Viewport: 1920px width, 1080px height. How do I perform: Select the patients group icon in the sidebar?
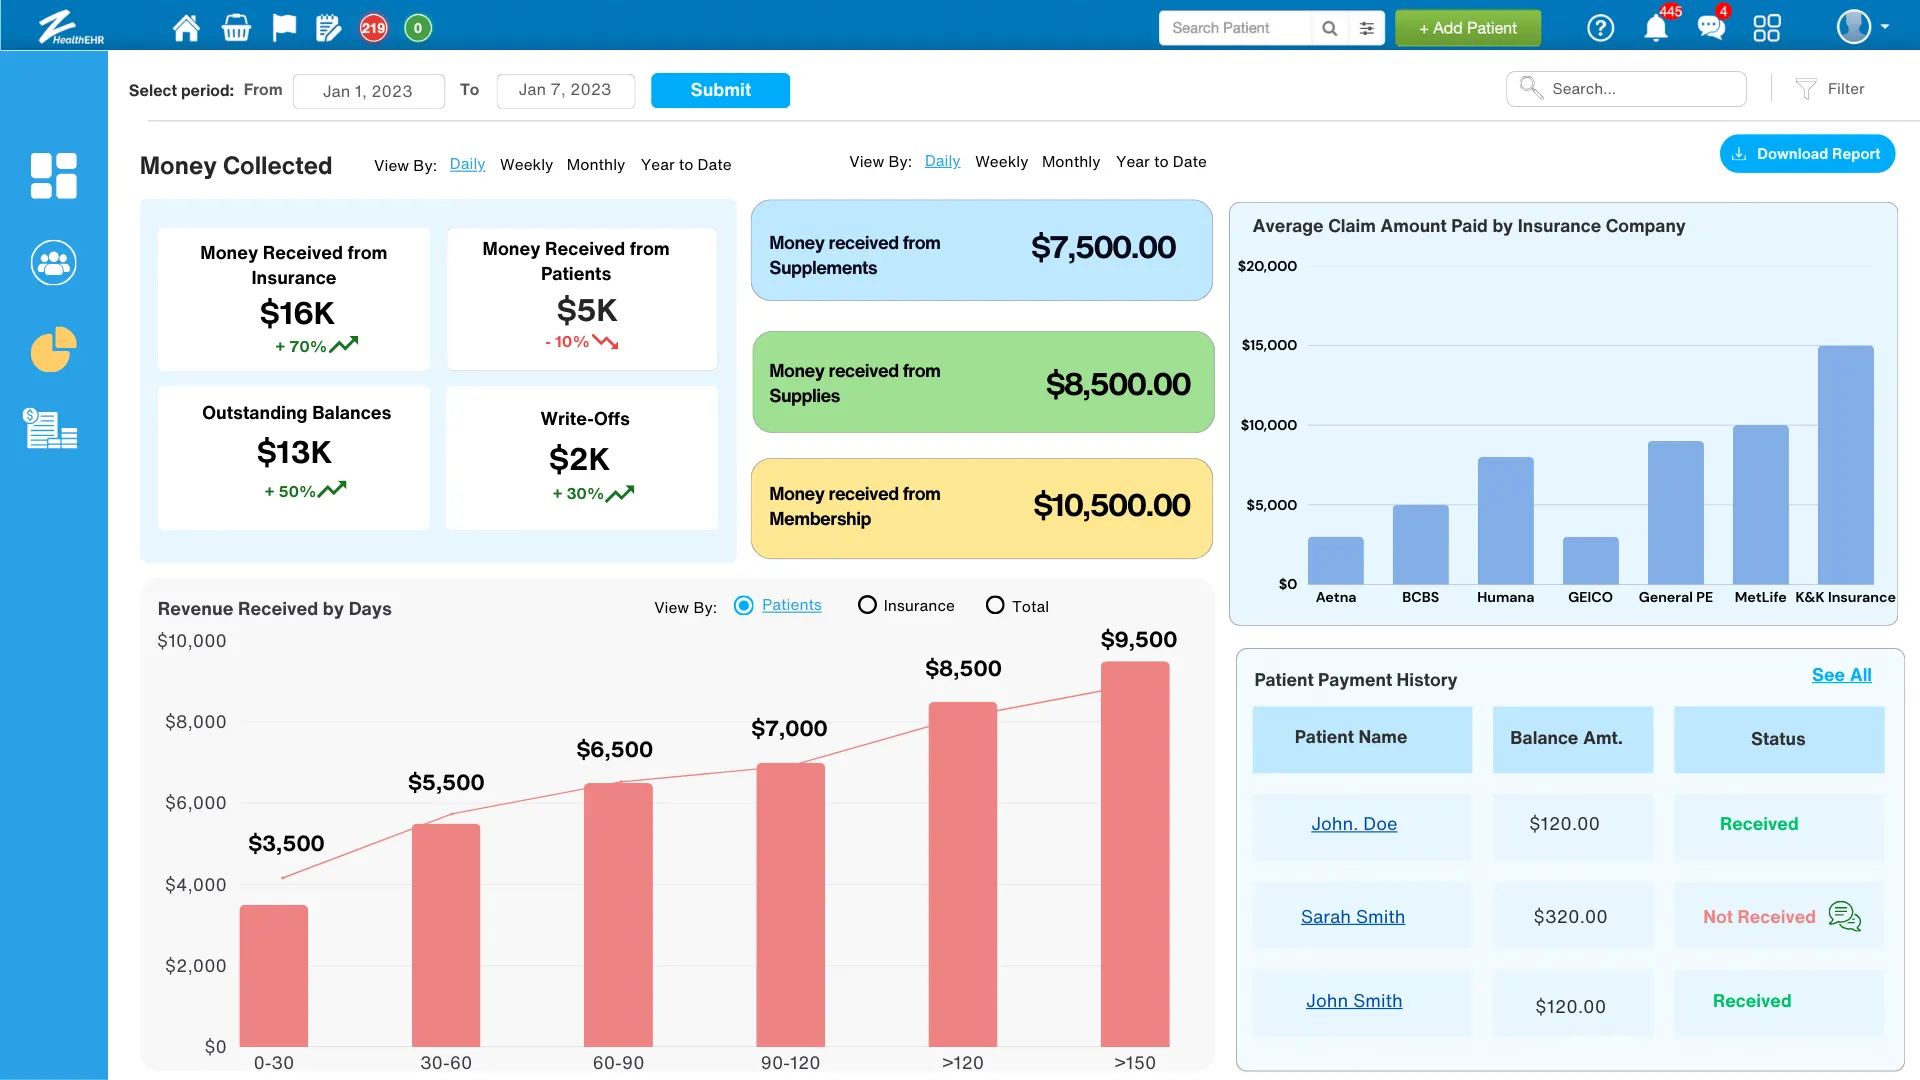(52, 262)
